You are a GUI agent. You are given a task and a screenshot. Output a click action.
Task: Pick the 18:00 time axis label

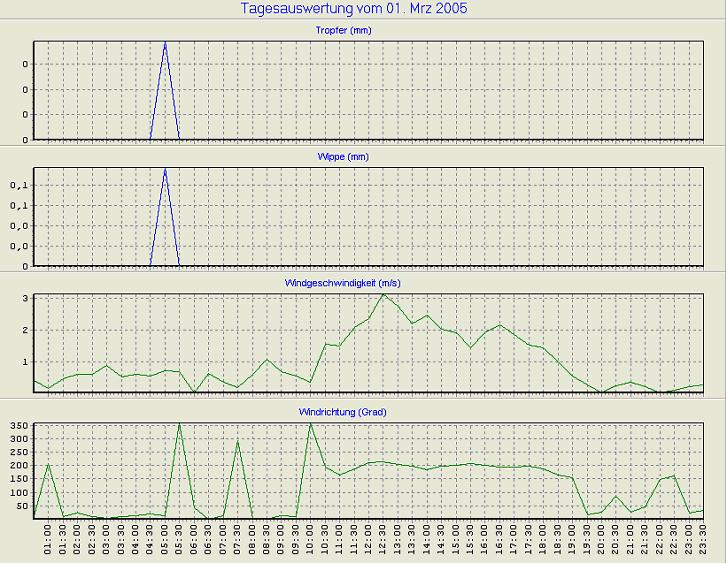(543, 541)
